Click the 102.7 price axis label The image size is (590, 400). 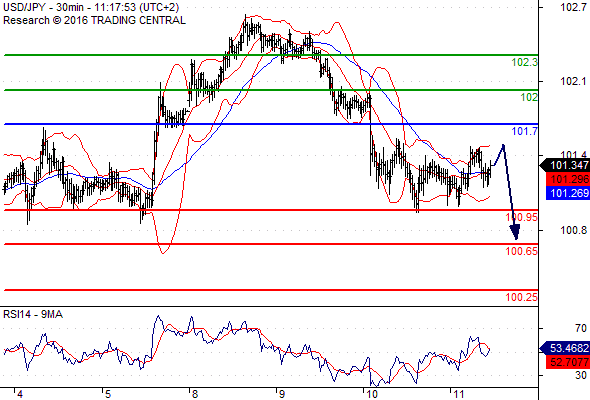tap(573, 7)
